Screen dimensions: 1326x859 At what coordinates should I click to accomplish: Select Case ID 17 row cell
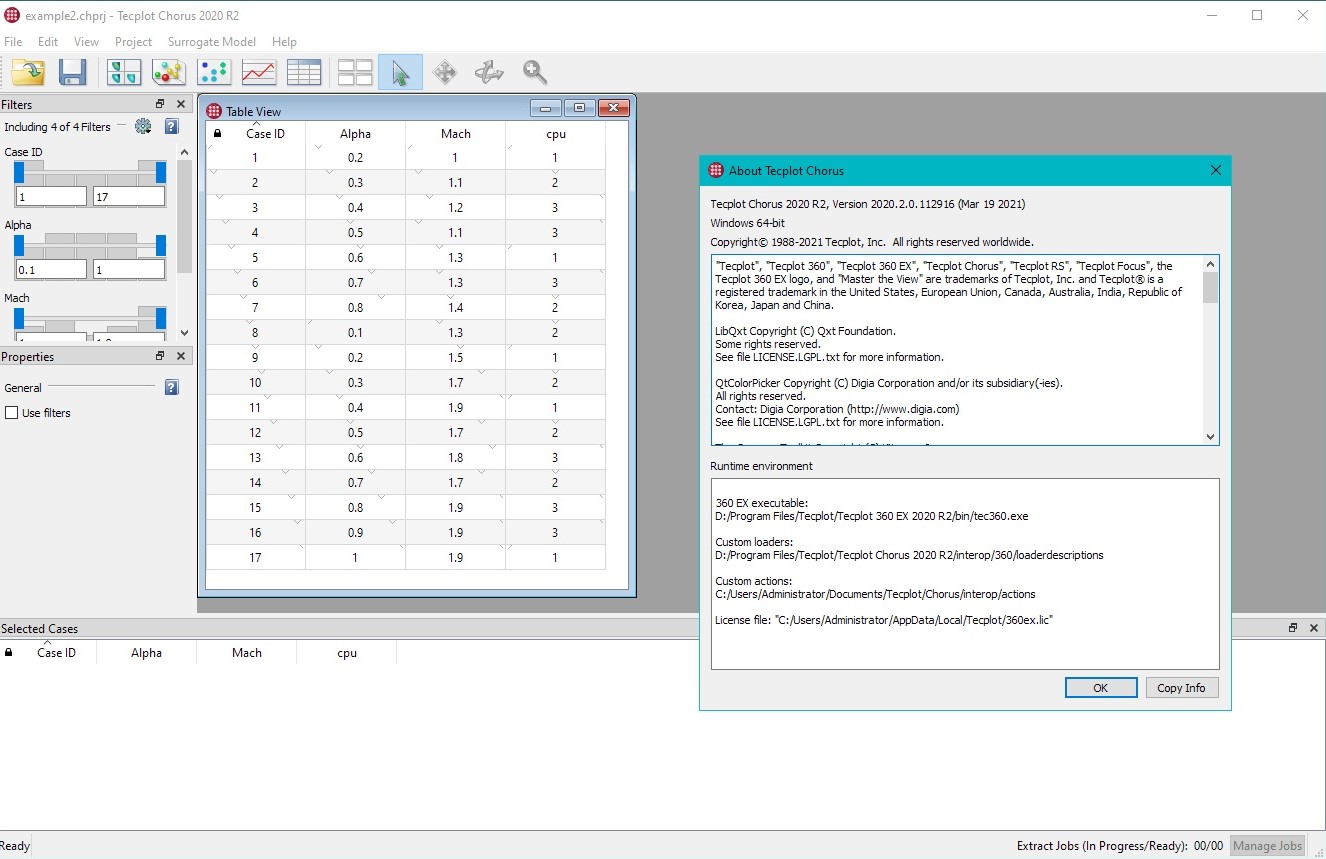pyautogui.click(x=255, y=557)
